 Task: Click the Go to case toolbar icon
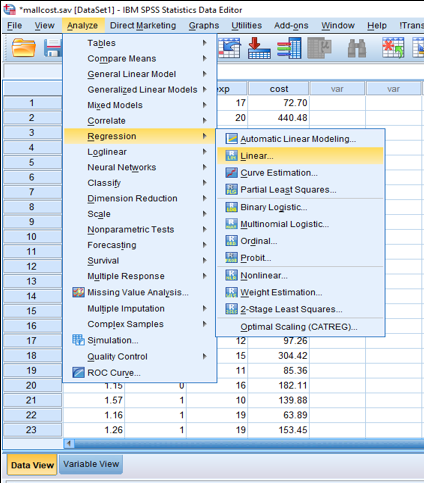230,48
